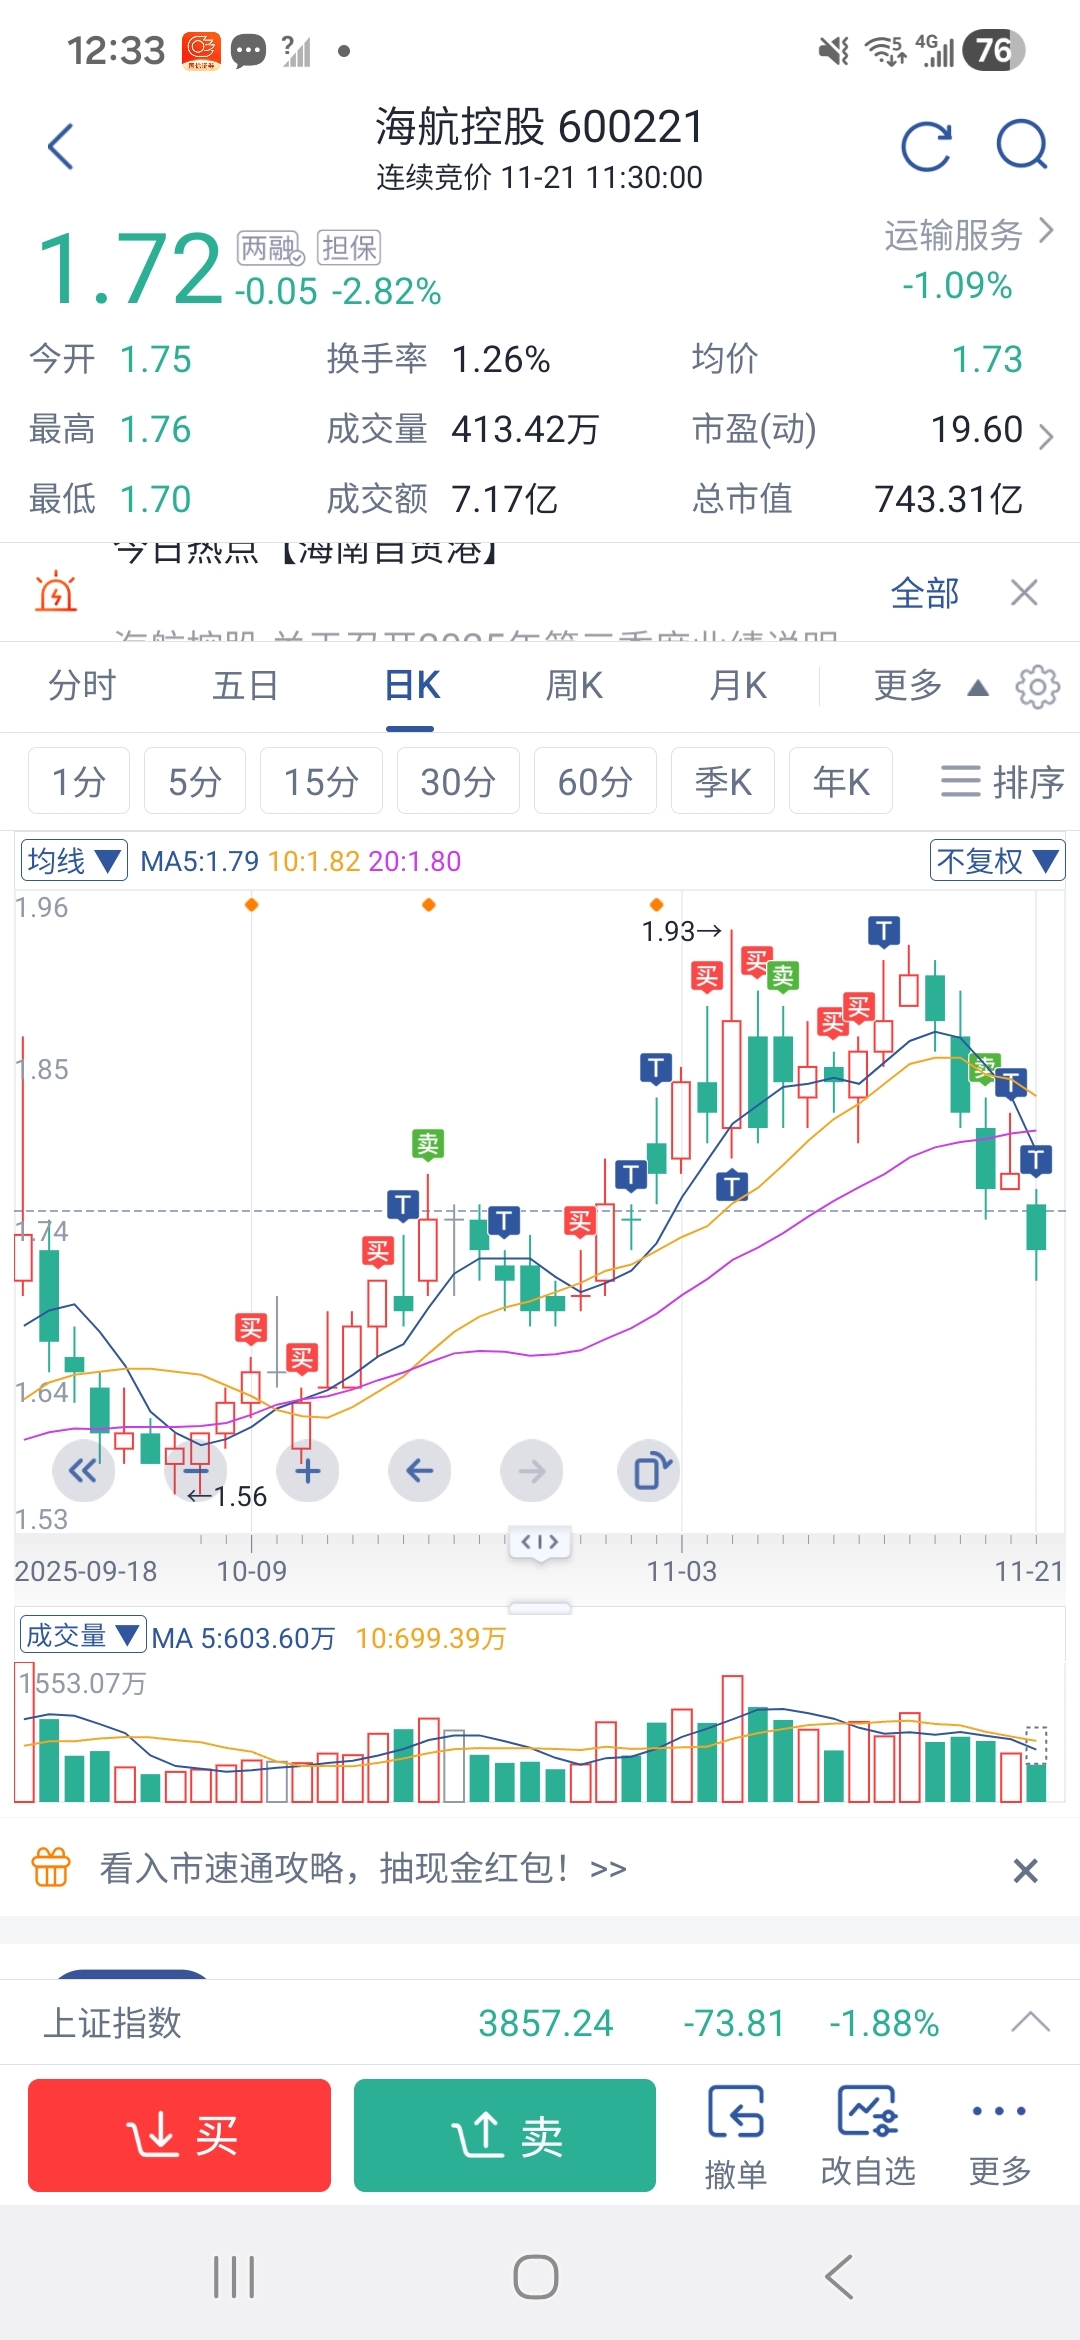Select the 30分 period option
This screenshot has width=1080, height=2340.
tap(458, 782)
